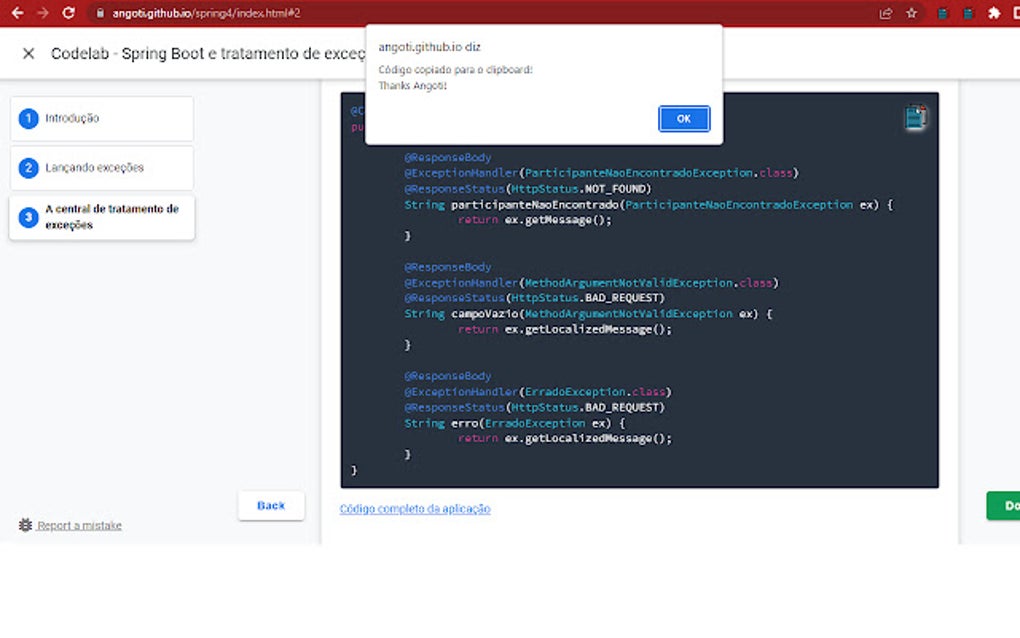Click the 'angoti.github.io diz' dialog title
The width and height of the screenshot is (1020, 638).
click(429, 47)
